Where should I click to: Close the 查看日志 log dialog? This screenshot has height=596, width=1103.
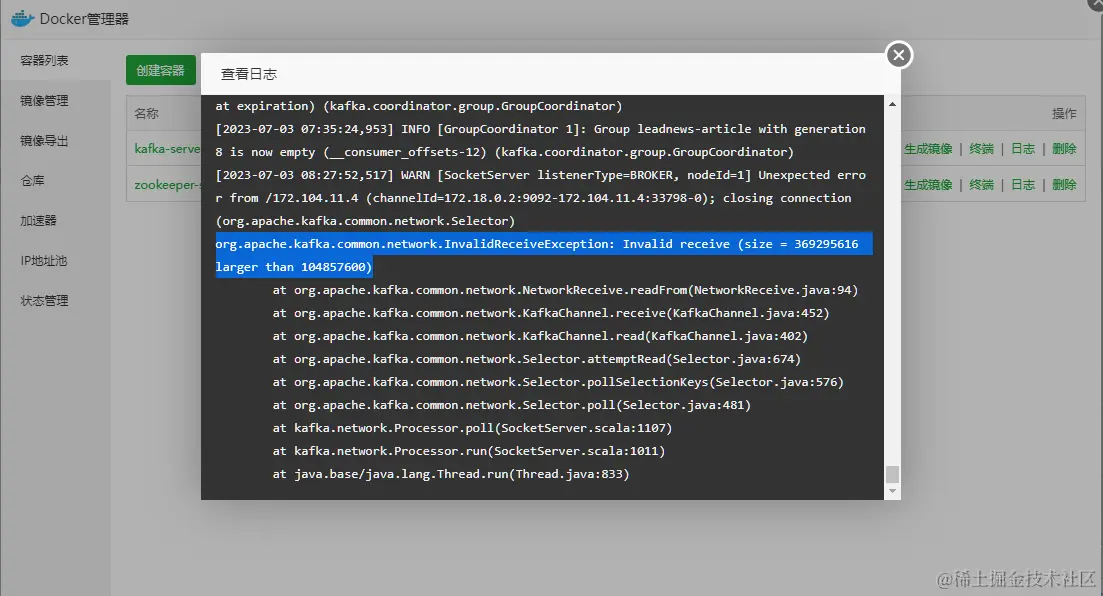pos(898,55)
